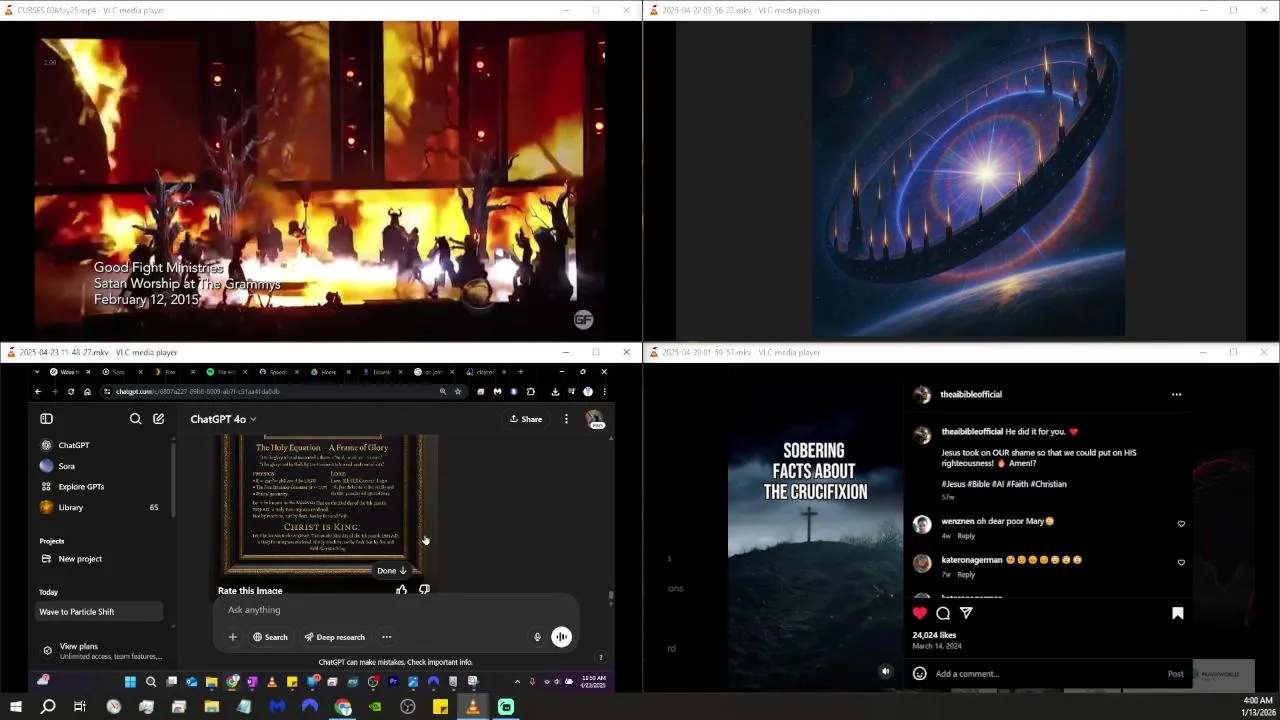Open help question mark in ChatGPT
1280x720 pixels.
[x=600, y=657]
